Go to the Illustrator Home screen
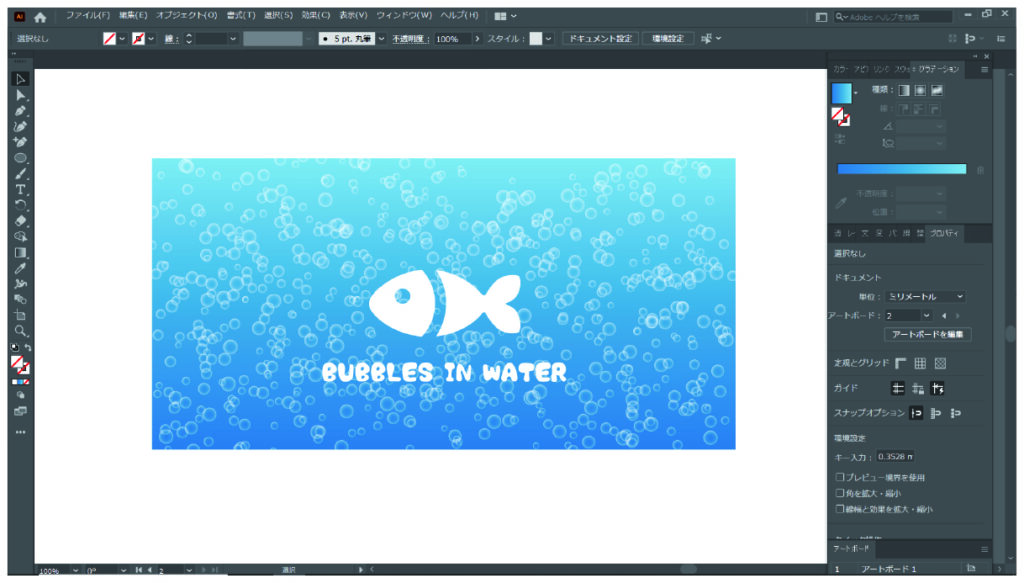This screenshot has width=1024, height=583. pos(40,17)
